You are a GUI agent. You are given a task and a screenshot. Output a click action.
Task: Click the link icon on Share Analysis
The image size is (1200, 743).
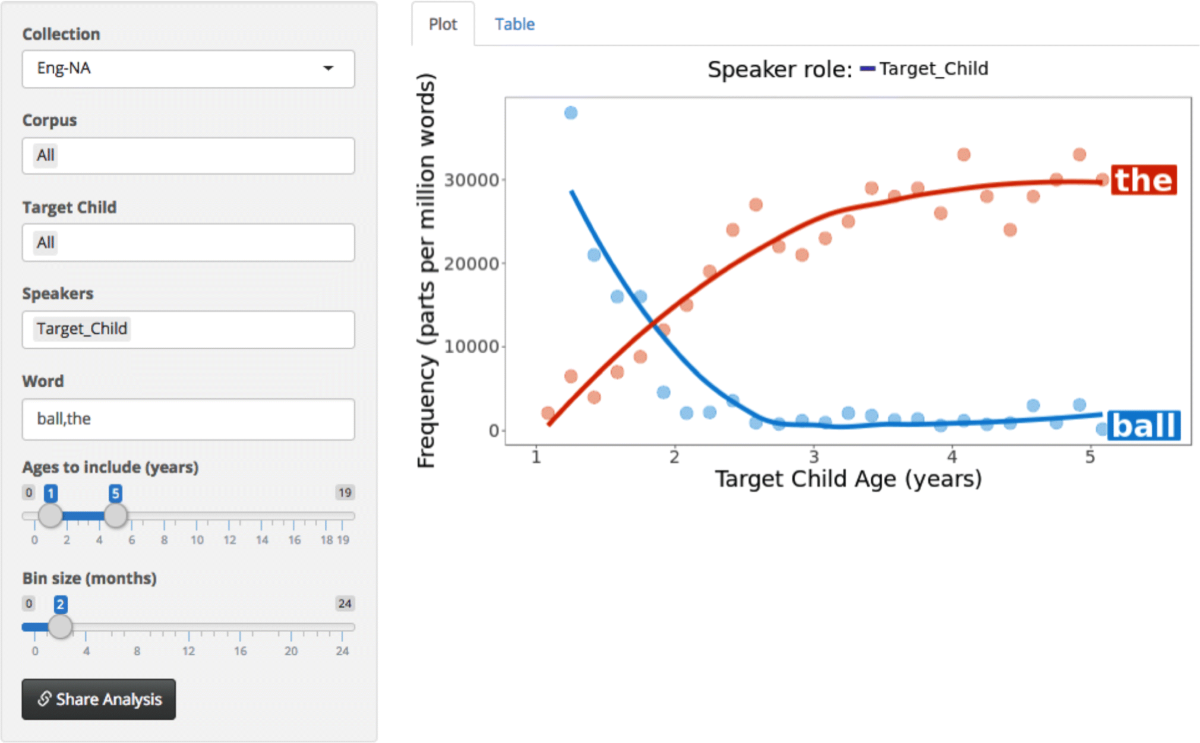44,699
